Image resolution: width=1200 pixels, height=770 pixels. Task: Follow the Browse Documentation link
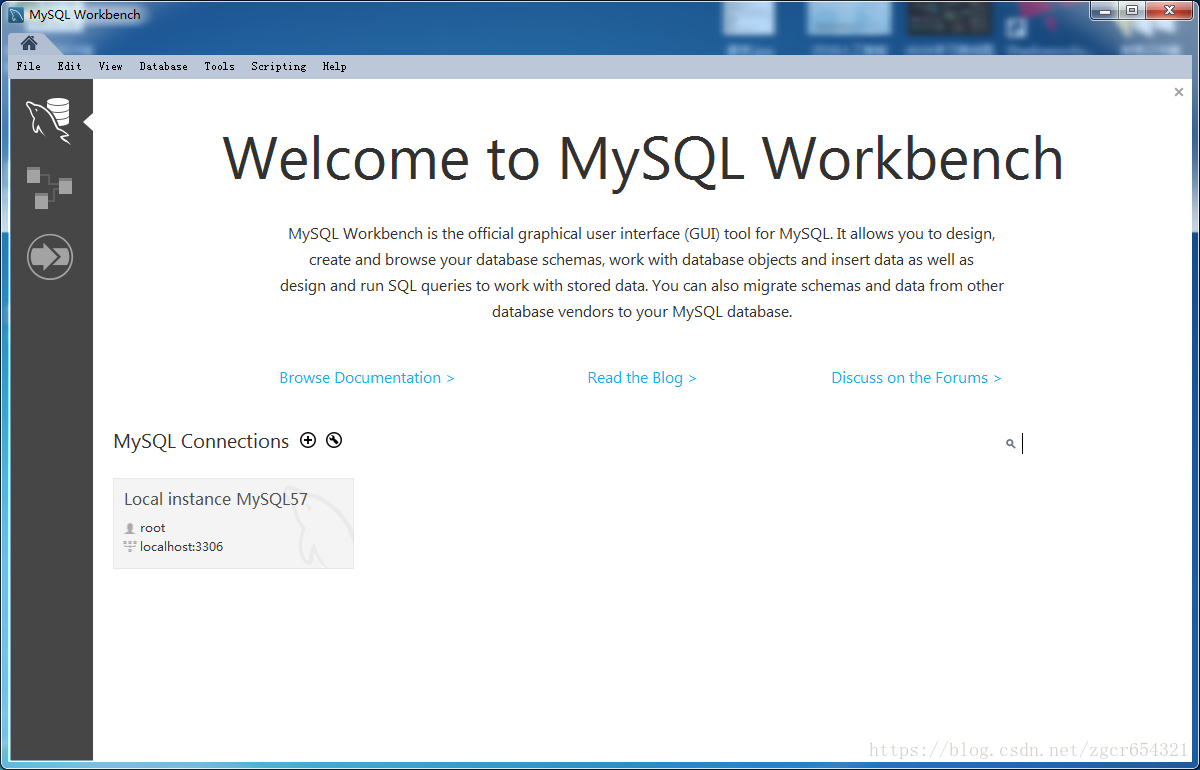[x=367, y=378]
